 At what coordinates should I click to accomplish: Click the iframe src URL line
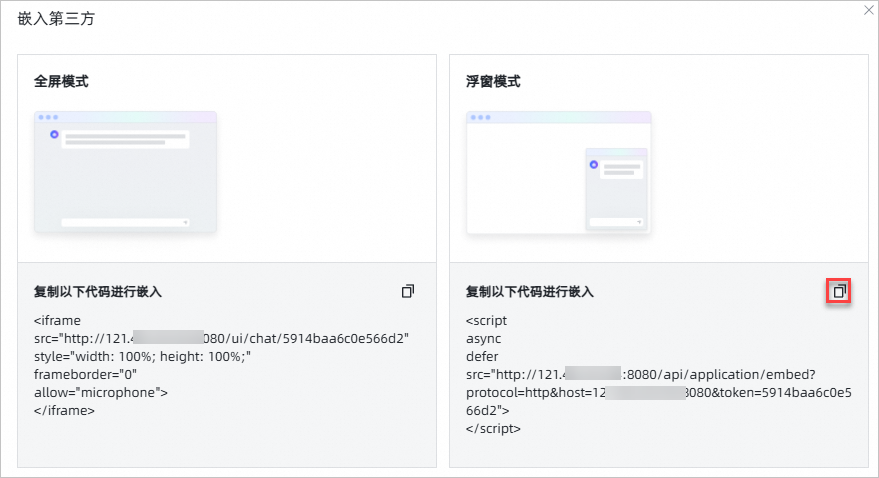tap(221, 338)
